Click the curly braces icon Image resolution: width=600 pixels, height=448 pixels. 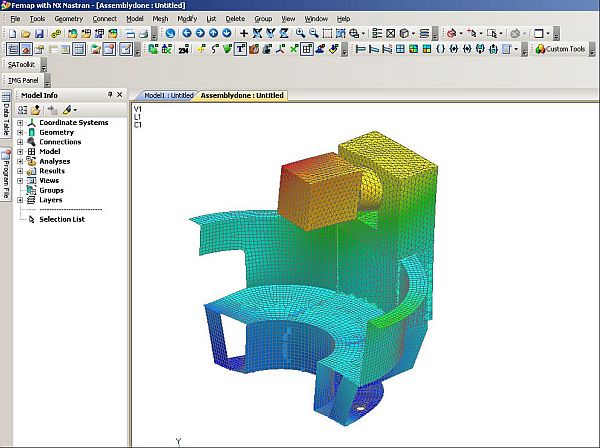click(x=440, y=49)
